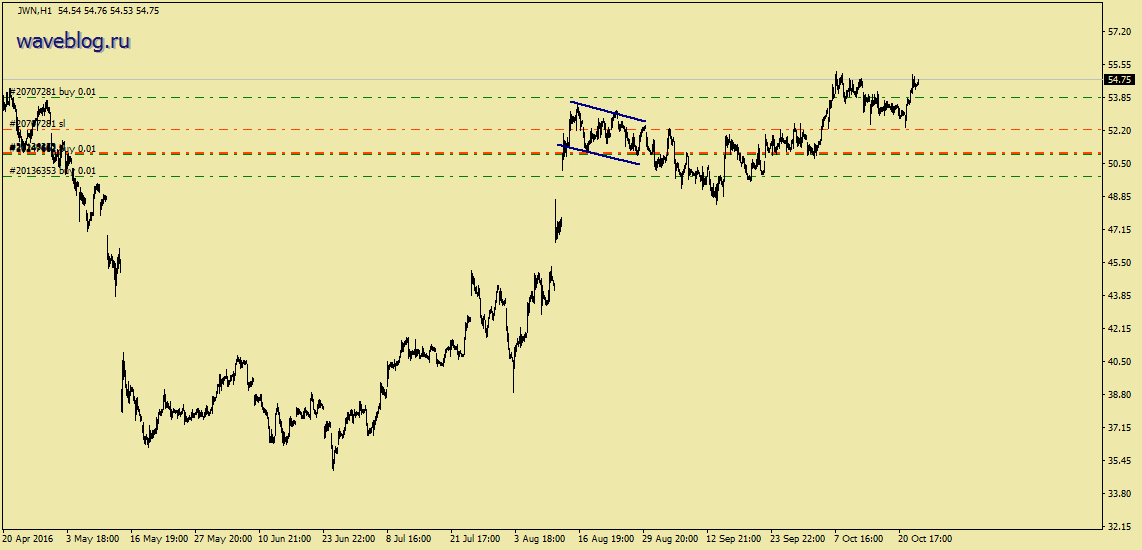The width and height of the screenshot is (1142, 550).
Task: Click the 20 Oct 17:00 time label
Action: pyautogui.click(x=926, y=539)
